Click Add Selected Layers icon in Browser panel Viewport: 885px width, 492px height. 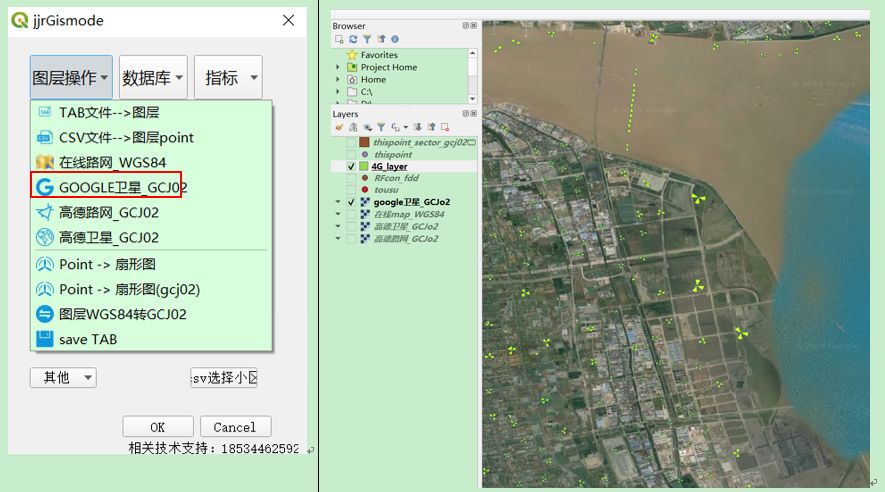coord(339,39)
